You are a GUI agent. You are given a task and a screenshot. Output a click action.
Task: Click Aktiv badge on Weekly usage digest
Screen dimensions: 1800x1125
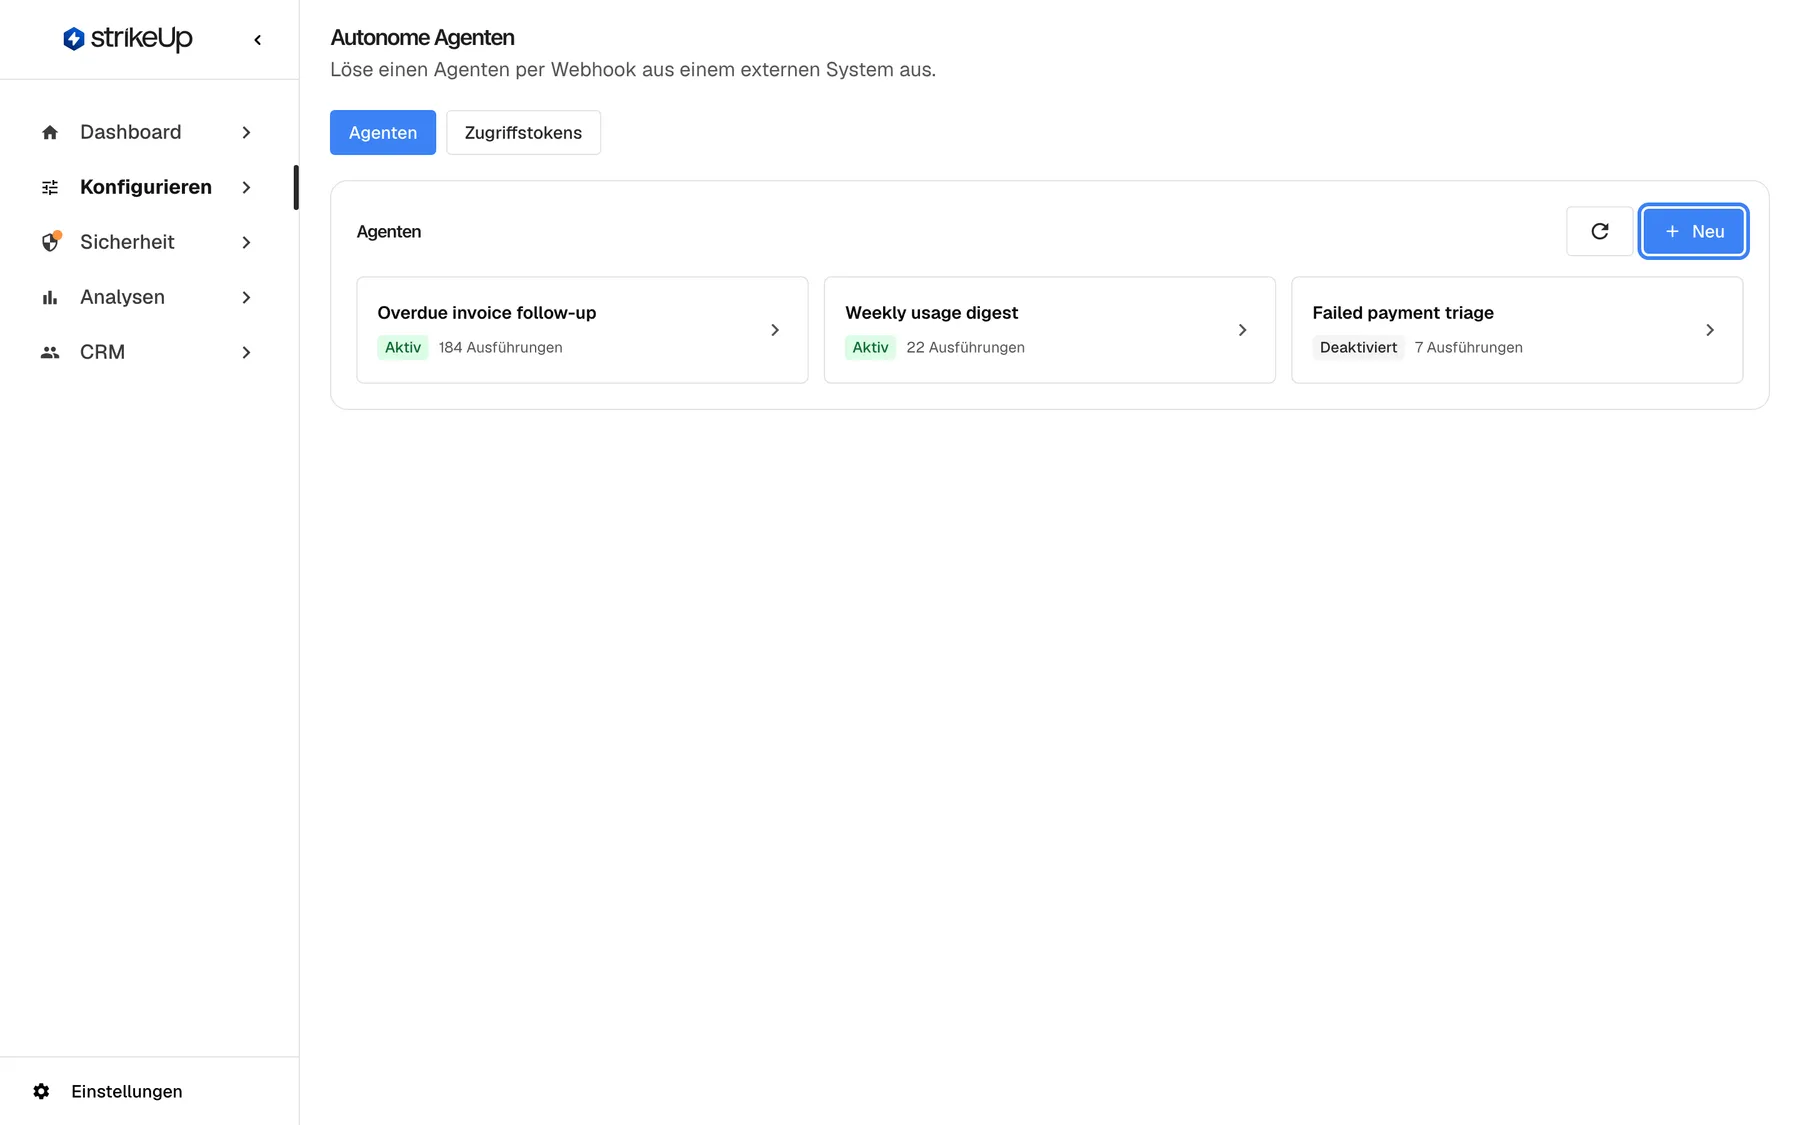click(x=870, y=347)
